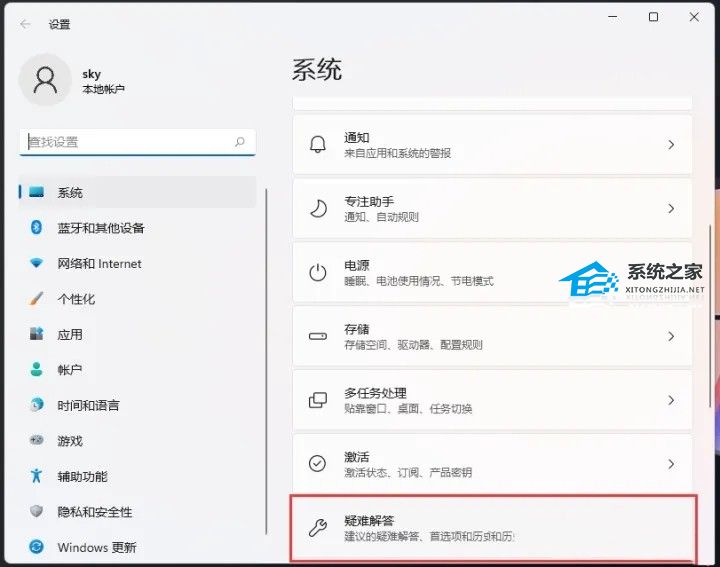
Task: Open the 多任务处理 settings title
Action: click(376, 393)
